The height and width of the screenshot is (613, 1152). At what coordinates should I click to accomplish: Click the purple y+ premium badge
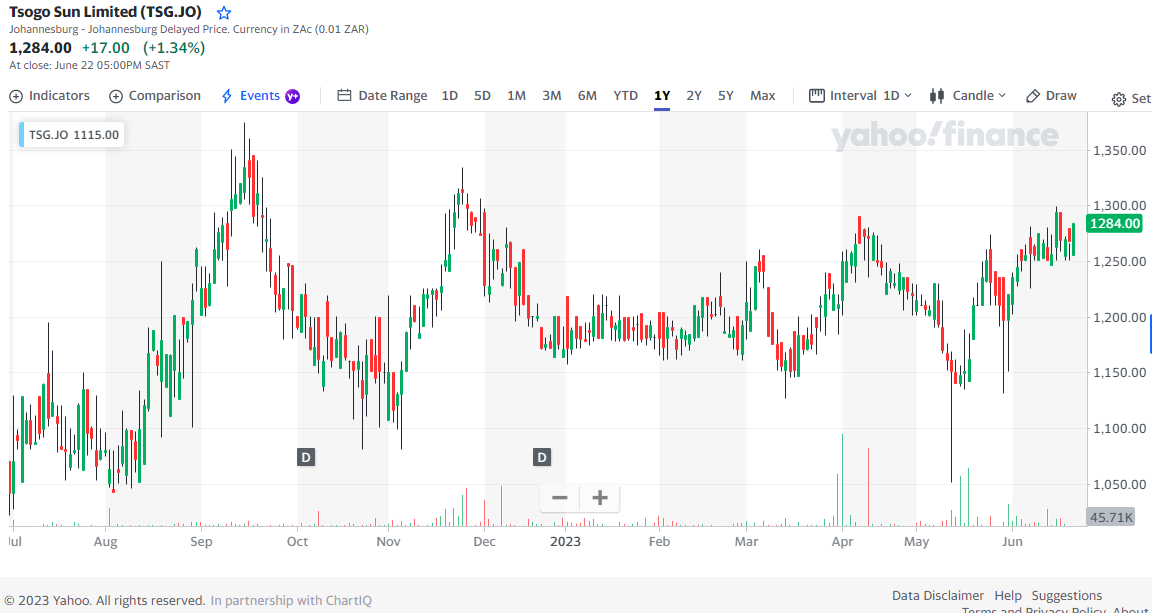292,96
